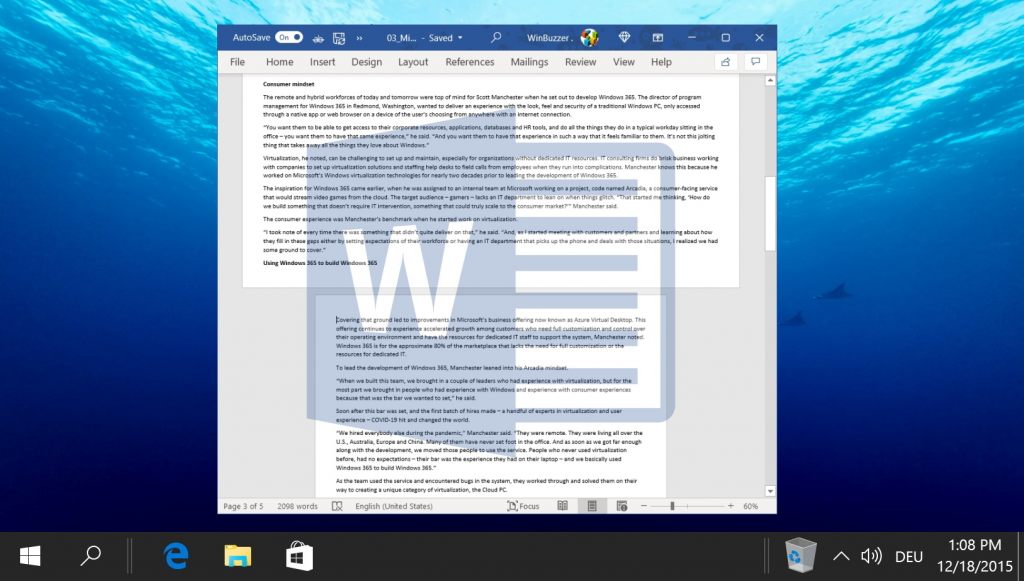Open the View tab
The width and height of the screenshot is (1024, 581).
pyautogui.click(x=624, y=62)
